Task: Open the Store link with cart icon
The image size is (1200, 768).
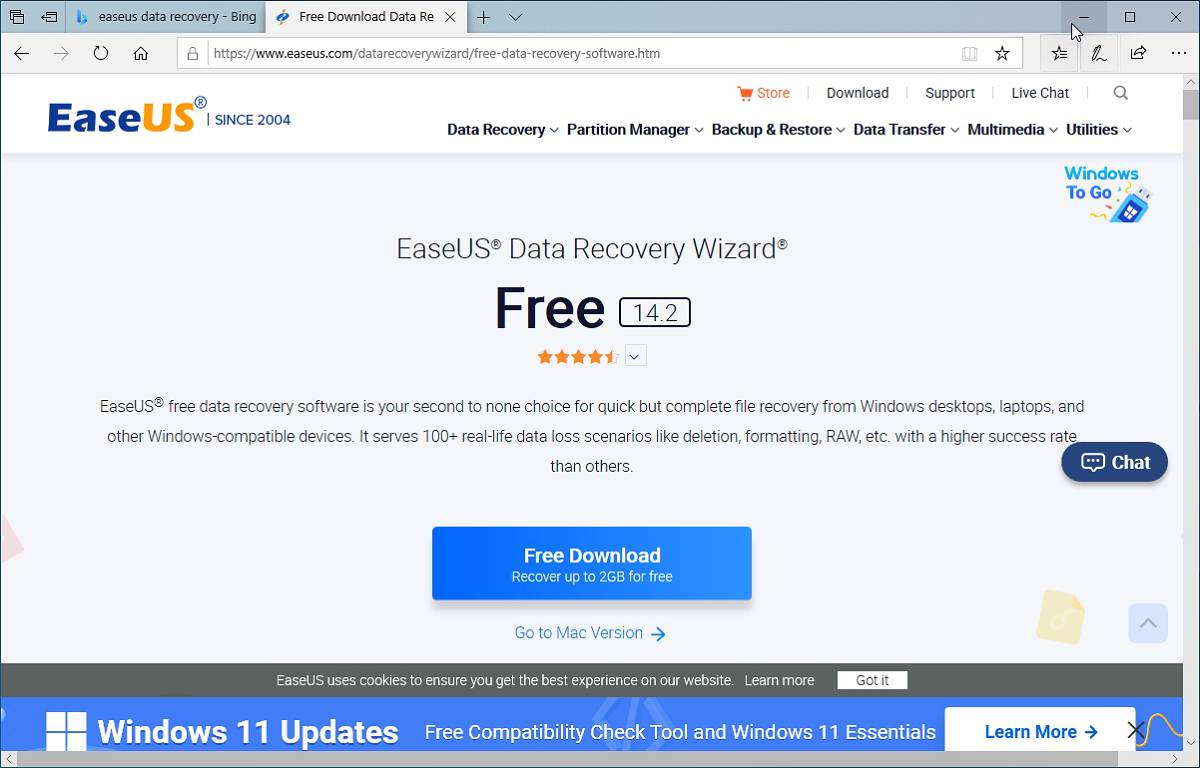Action: [763, 93]
